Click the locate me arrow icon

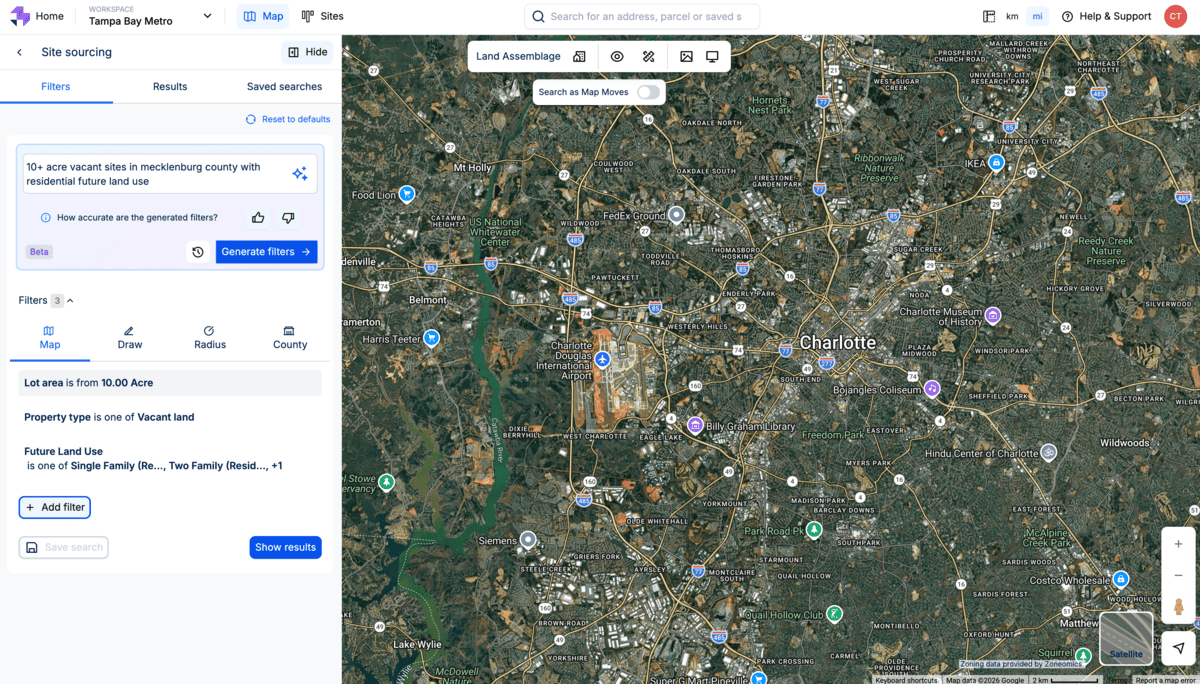pyautogui.click(x=1179, y=647)
